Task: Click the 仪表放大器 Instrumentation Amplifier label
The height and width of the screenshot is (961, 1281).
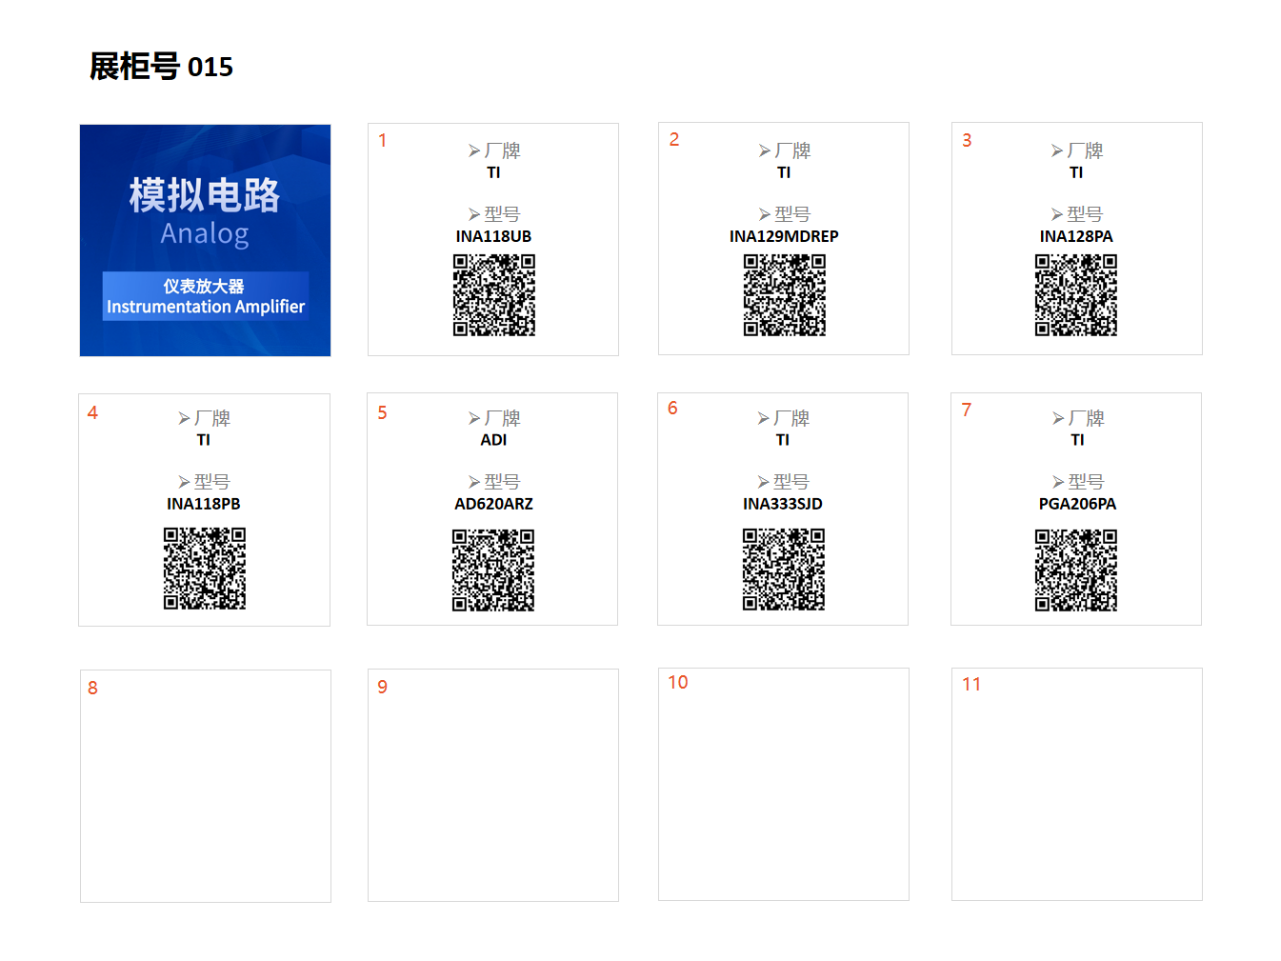Action: pos(206,296)
